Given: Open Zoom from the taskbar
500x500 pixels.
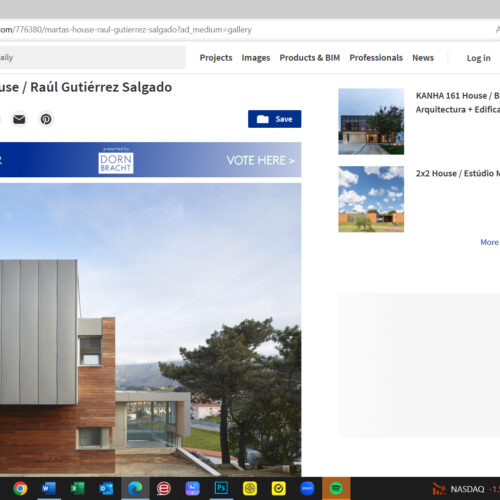Looking at the screenshot, I should pyautogui.click(x=307, y=489).
